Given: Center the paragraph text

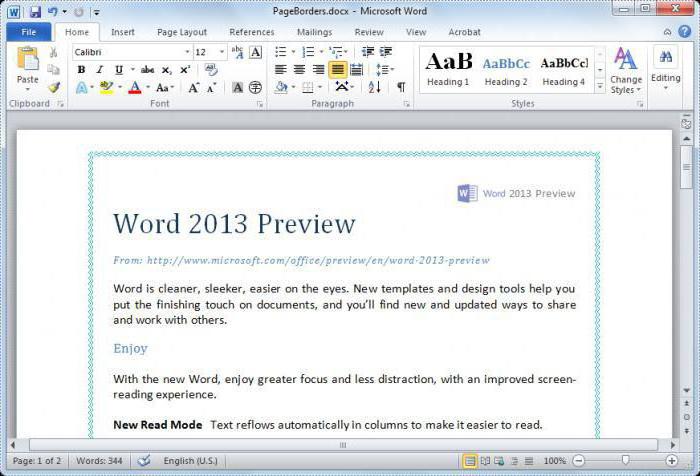Looking at the screenshot, I should pyautogui.click(x=299, y=70).
